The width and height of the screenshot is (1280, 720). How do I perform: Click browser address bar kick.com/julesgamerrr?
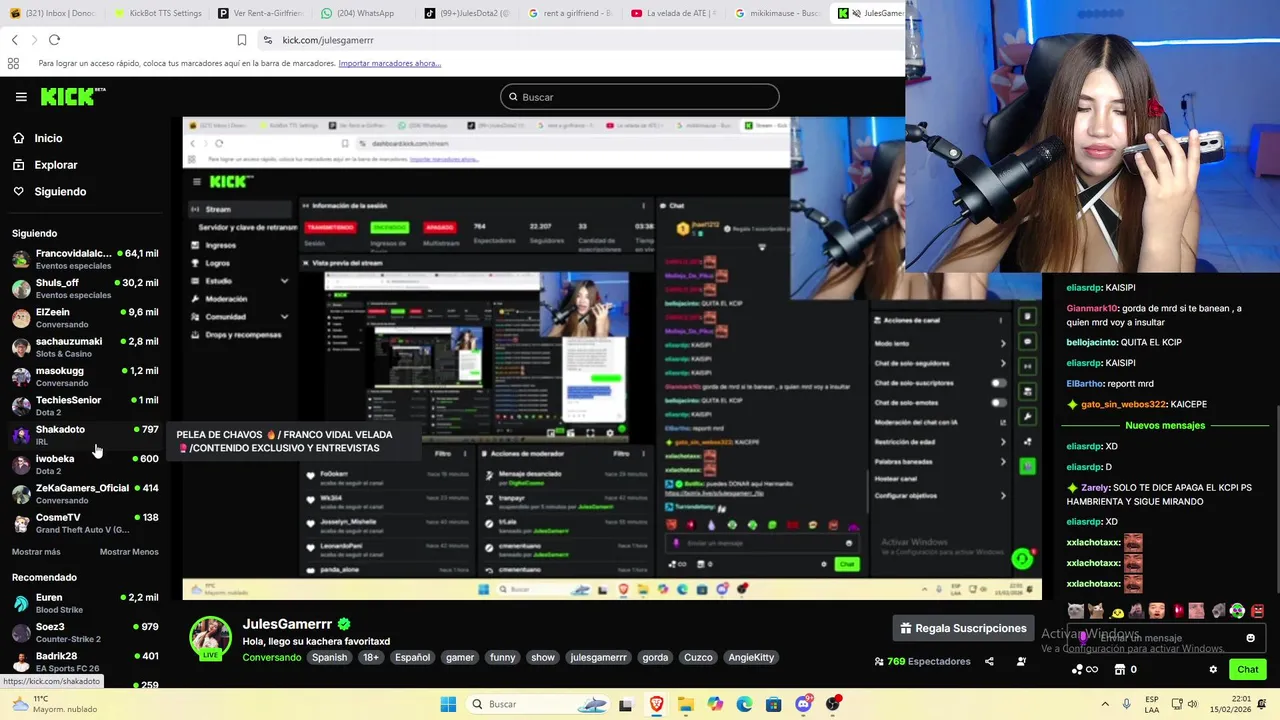coord(328,40)
